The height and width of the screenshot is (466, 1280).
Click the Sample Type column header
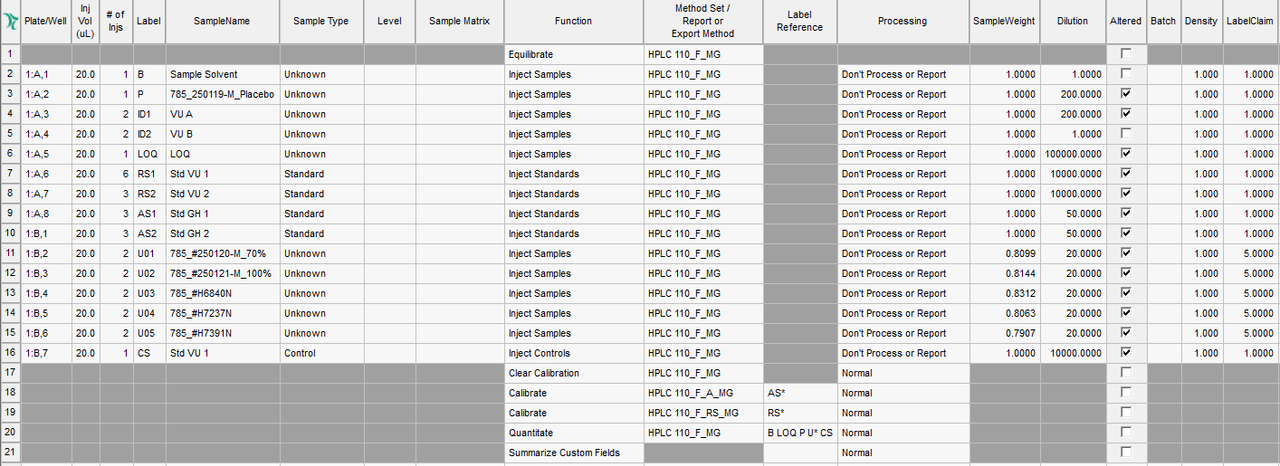pyautogui.click(x=322, y=21)
